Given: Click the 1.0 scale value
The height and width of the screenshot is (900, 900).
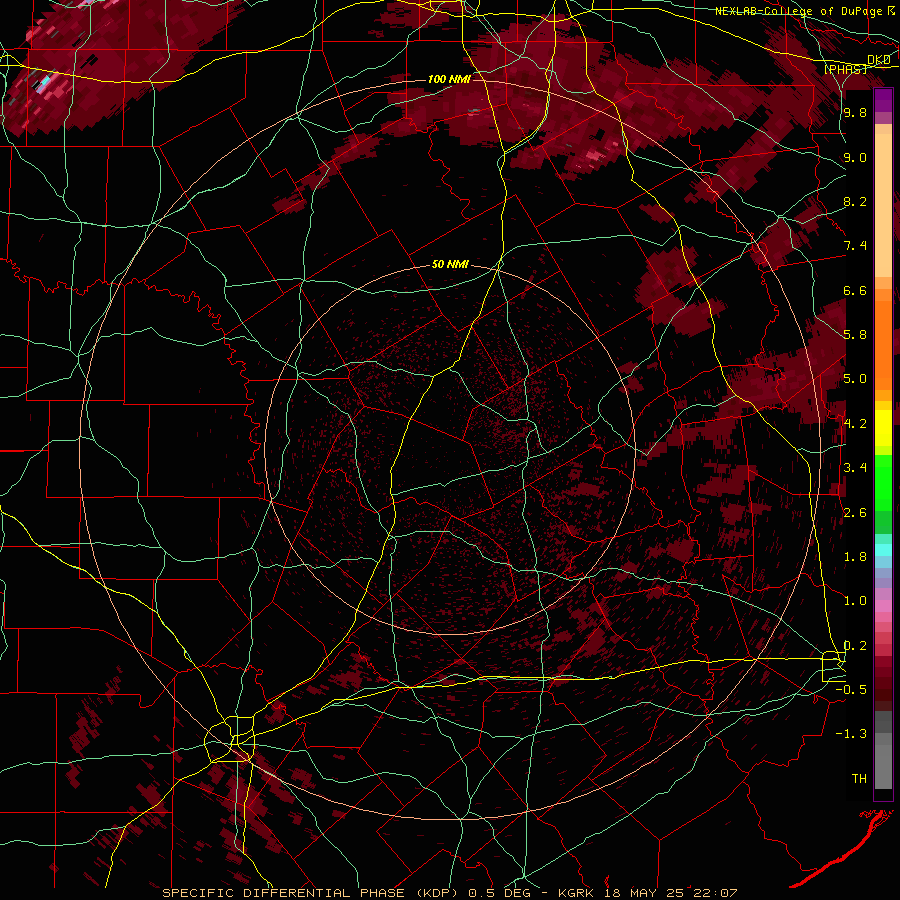Looking at the screenshot, I should pos(855,600).
